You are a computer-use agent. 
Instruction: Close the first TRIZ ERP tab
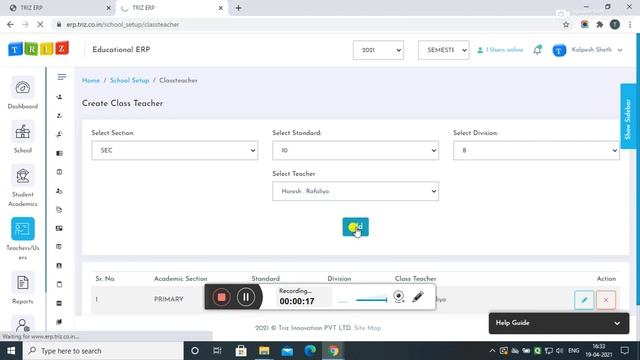109,8
